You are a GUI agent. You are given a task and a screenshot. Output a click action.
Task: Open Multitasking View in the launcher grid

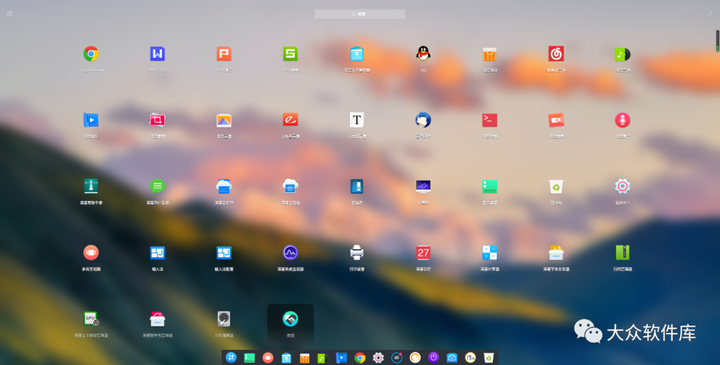pyautogui.click(x=91, y=253)
